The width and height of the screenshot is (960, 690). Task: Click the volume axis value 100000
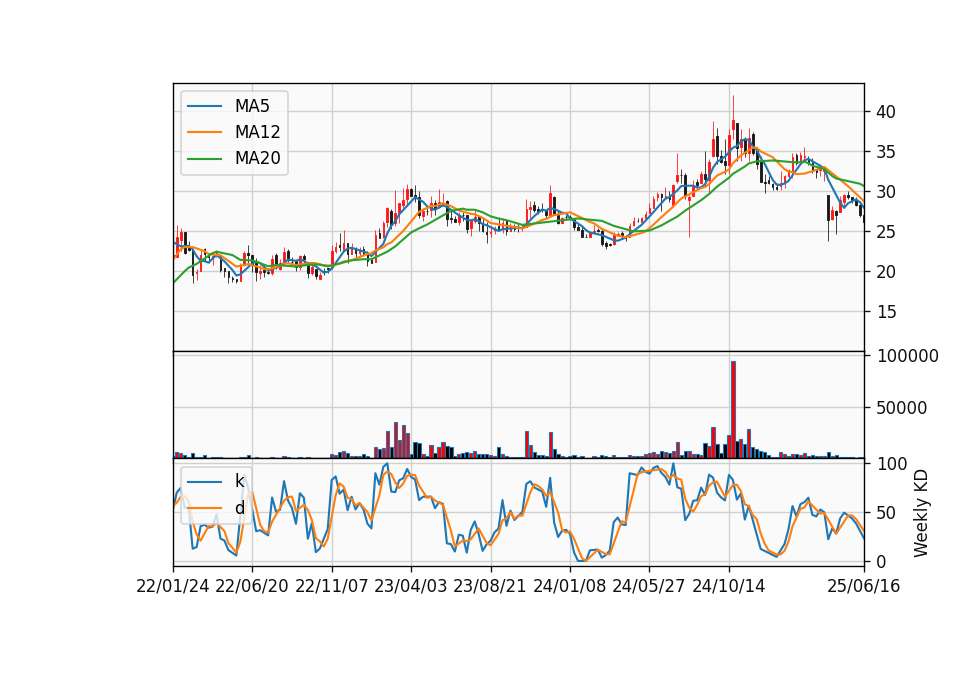click(x=907, y=356)
